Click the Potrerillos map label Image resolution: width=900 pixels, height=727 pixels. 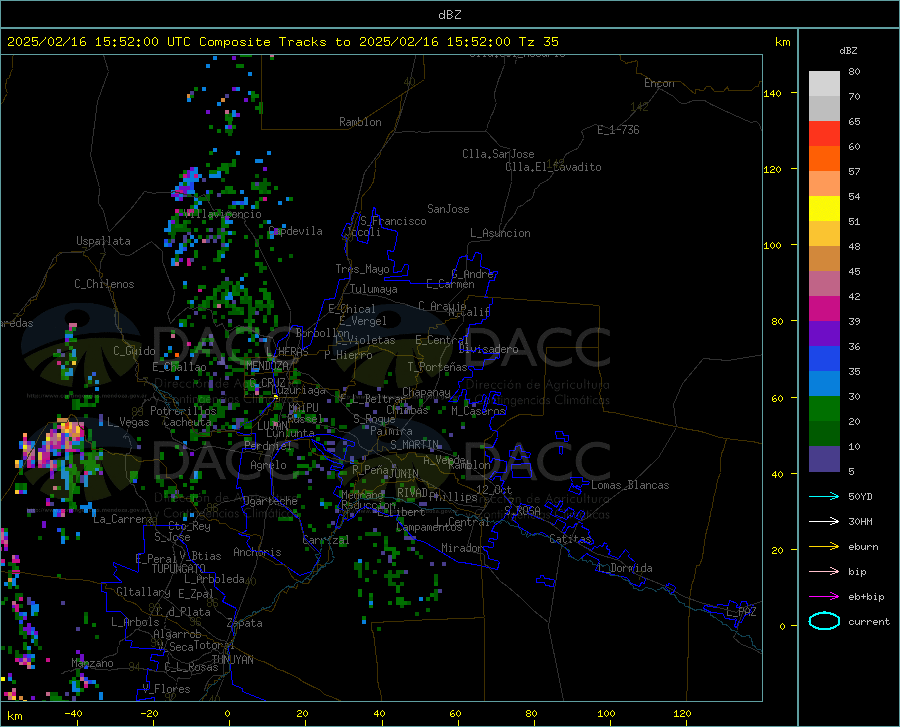click(x=183, y=411)
